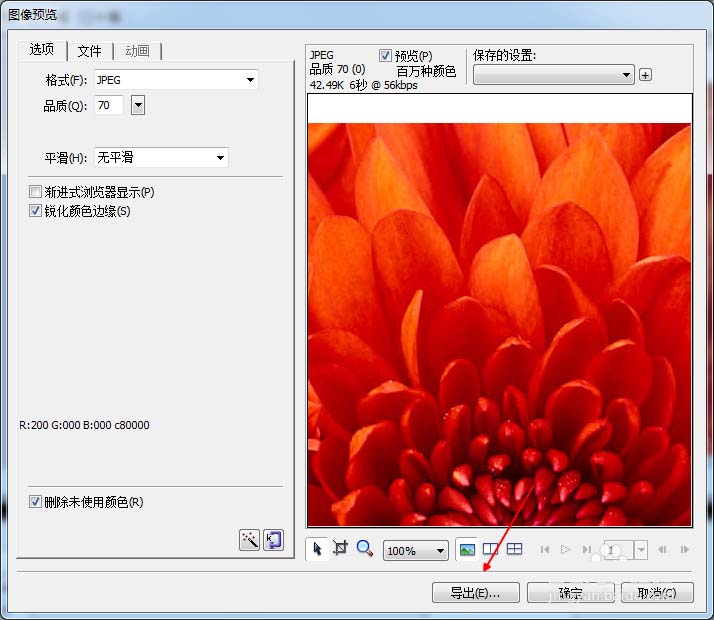Click the 导出 export button
Image resolution: width=714 pixels, height=620 pixels.
[x=475, y=593]
